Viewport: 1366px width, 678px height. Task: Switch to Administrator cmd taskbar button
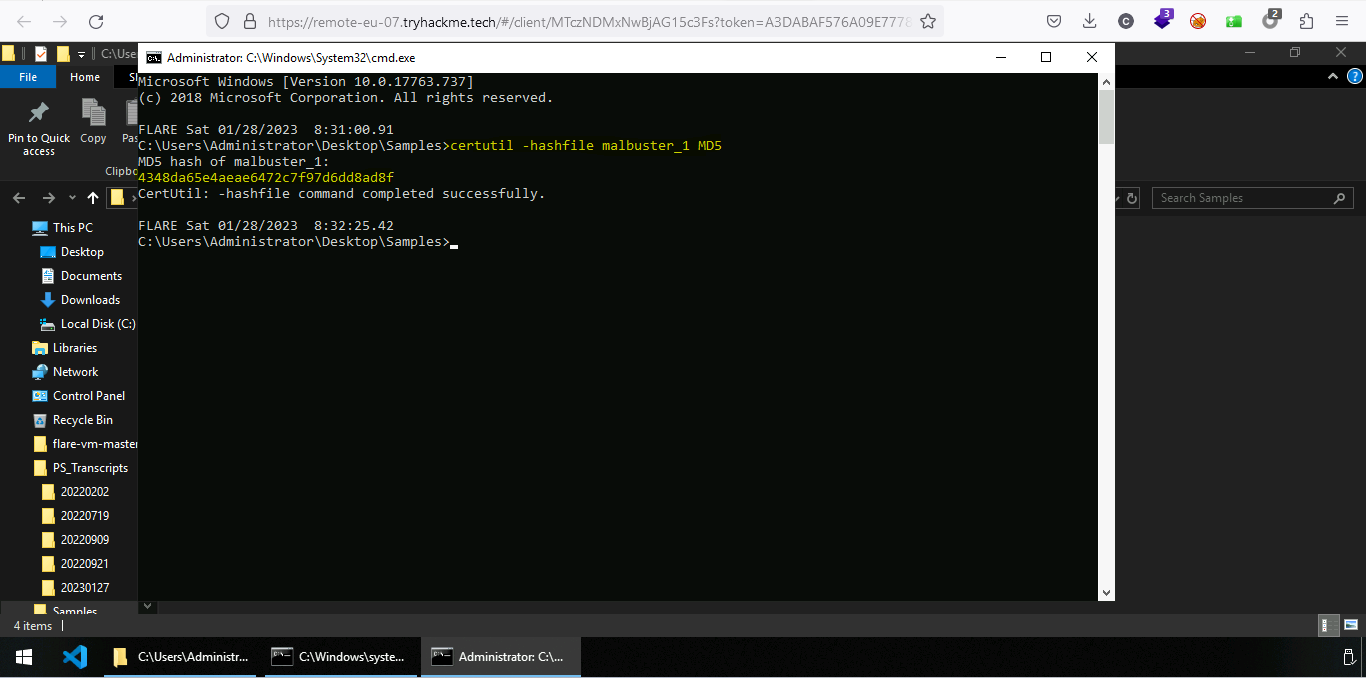click(x=500, y=657)
